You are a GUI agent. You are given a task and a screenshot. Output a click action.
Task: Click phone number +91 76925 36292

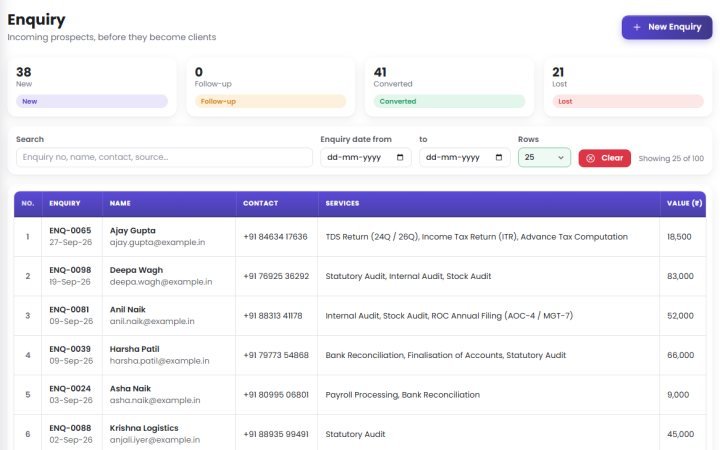pyautogui.click(x=276, y=276)
